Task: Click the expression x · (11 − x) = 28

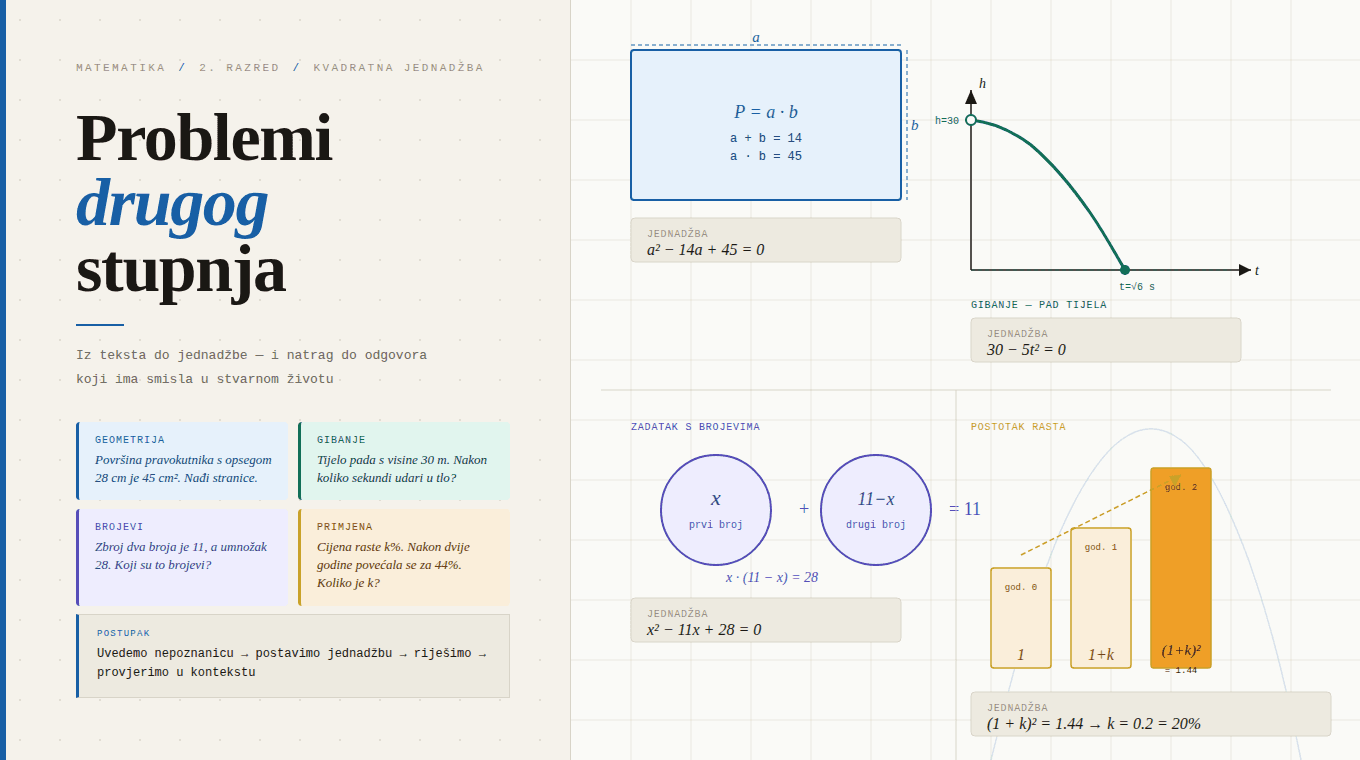Action: [x=772, y=577]
